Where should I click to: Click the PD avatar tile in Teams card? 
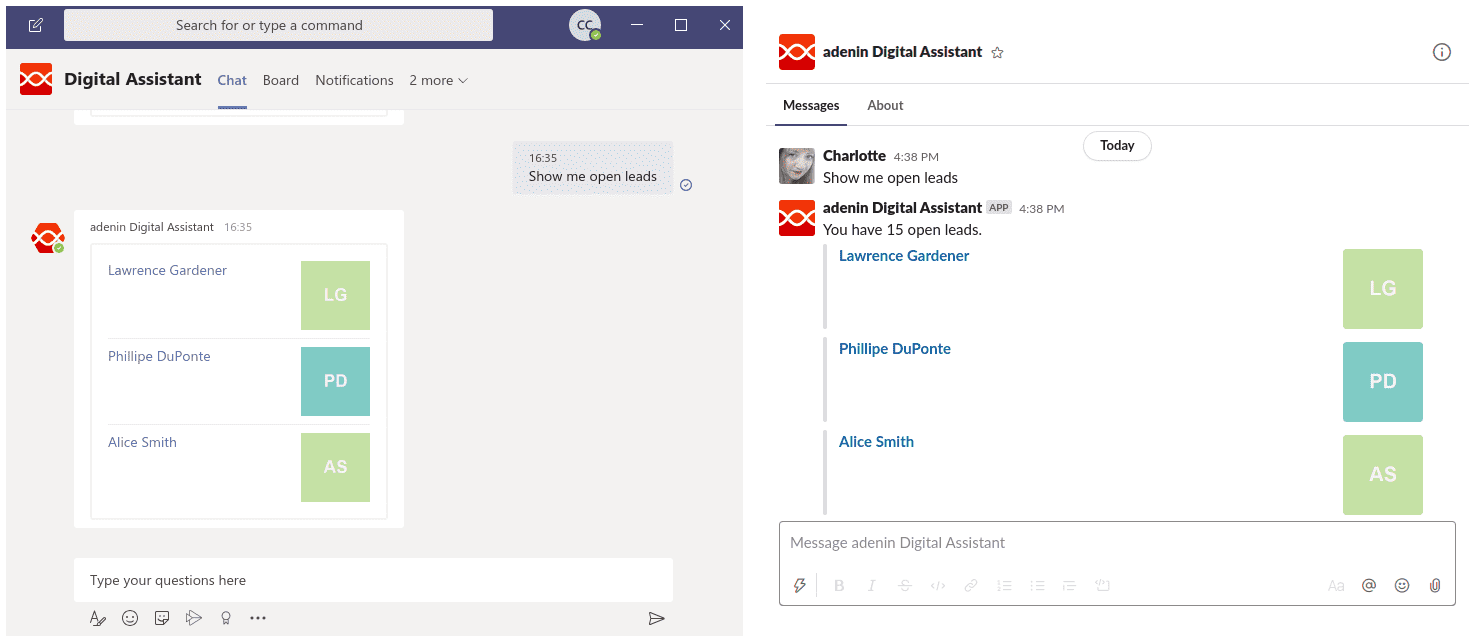coord(335,381)
